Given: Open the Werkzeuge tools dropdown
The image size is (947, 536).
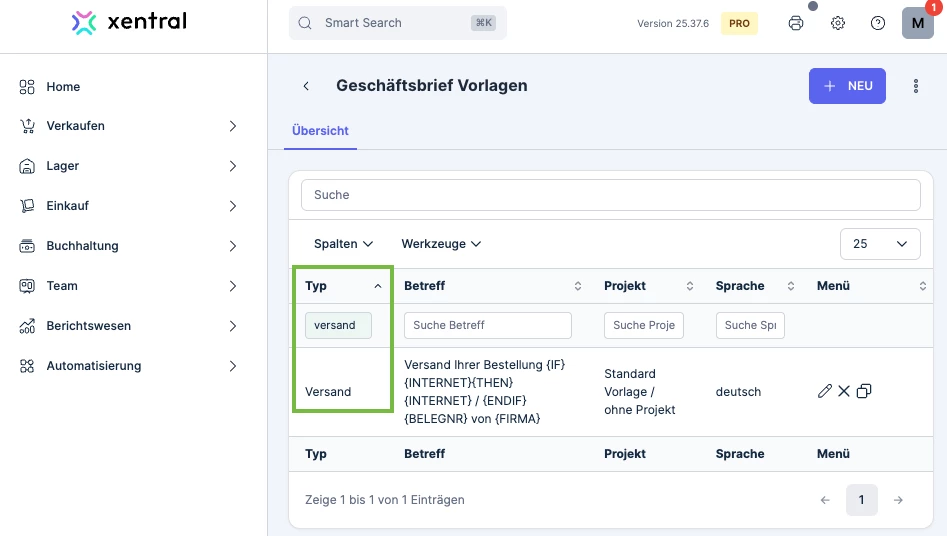Looking at the screenshot, I should coord(441,243).
